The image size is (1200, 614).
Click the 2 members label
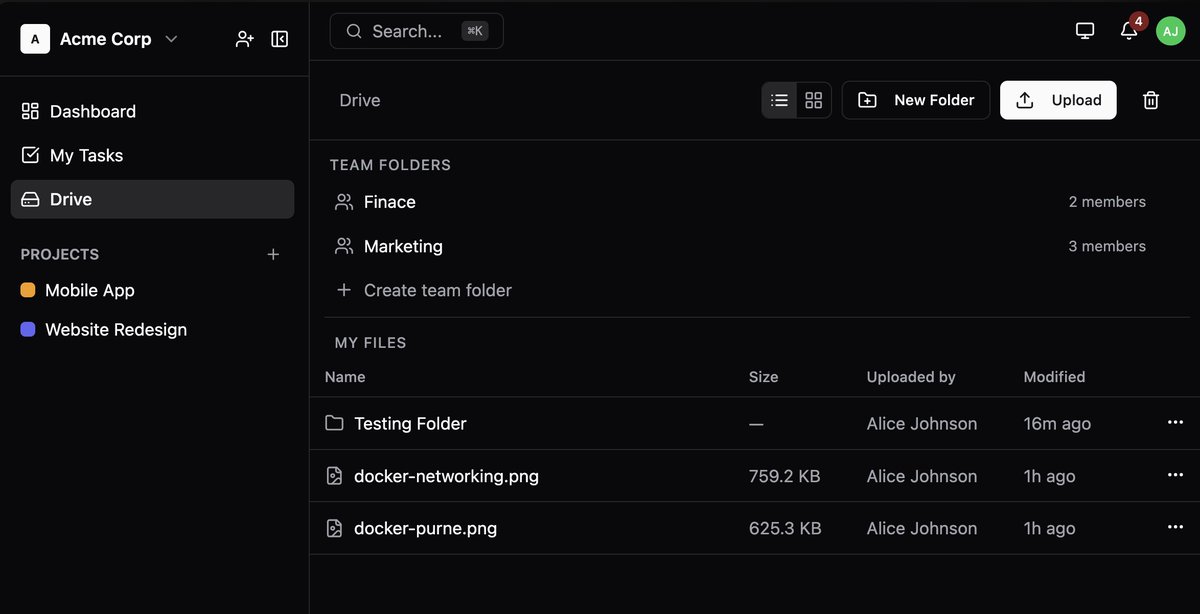[1107, 202]
